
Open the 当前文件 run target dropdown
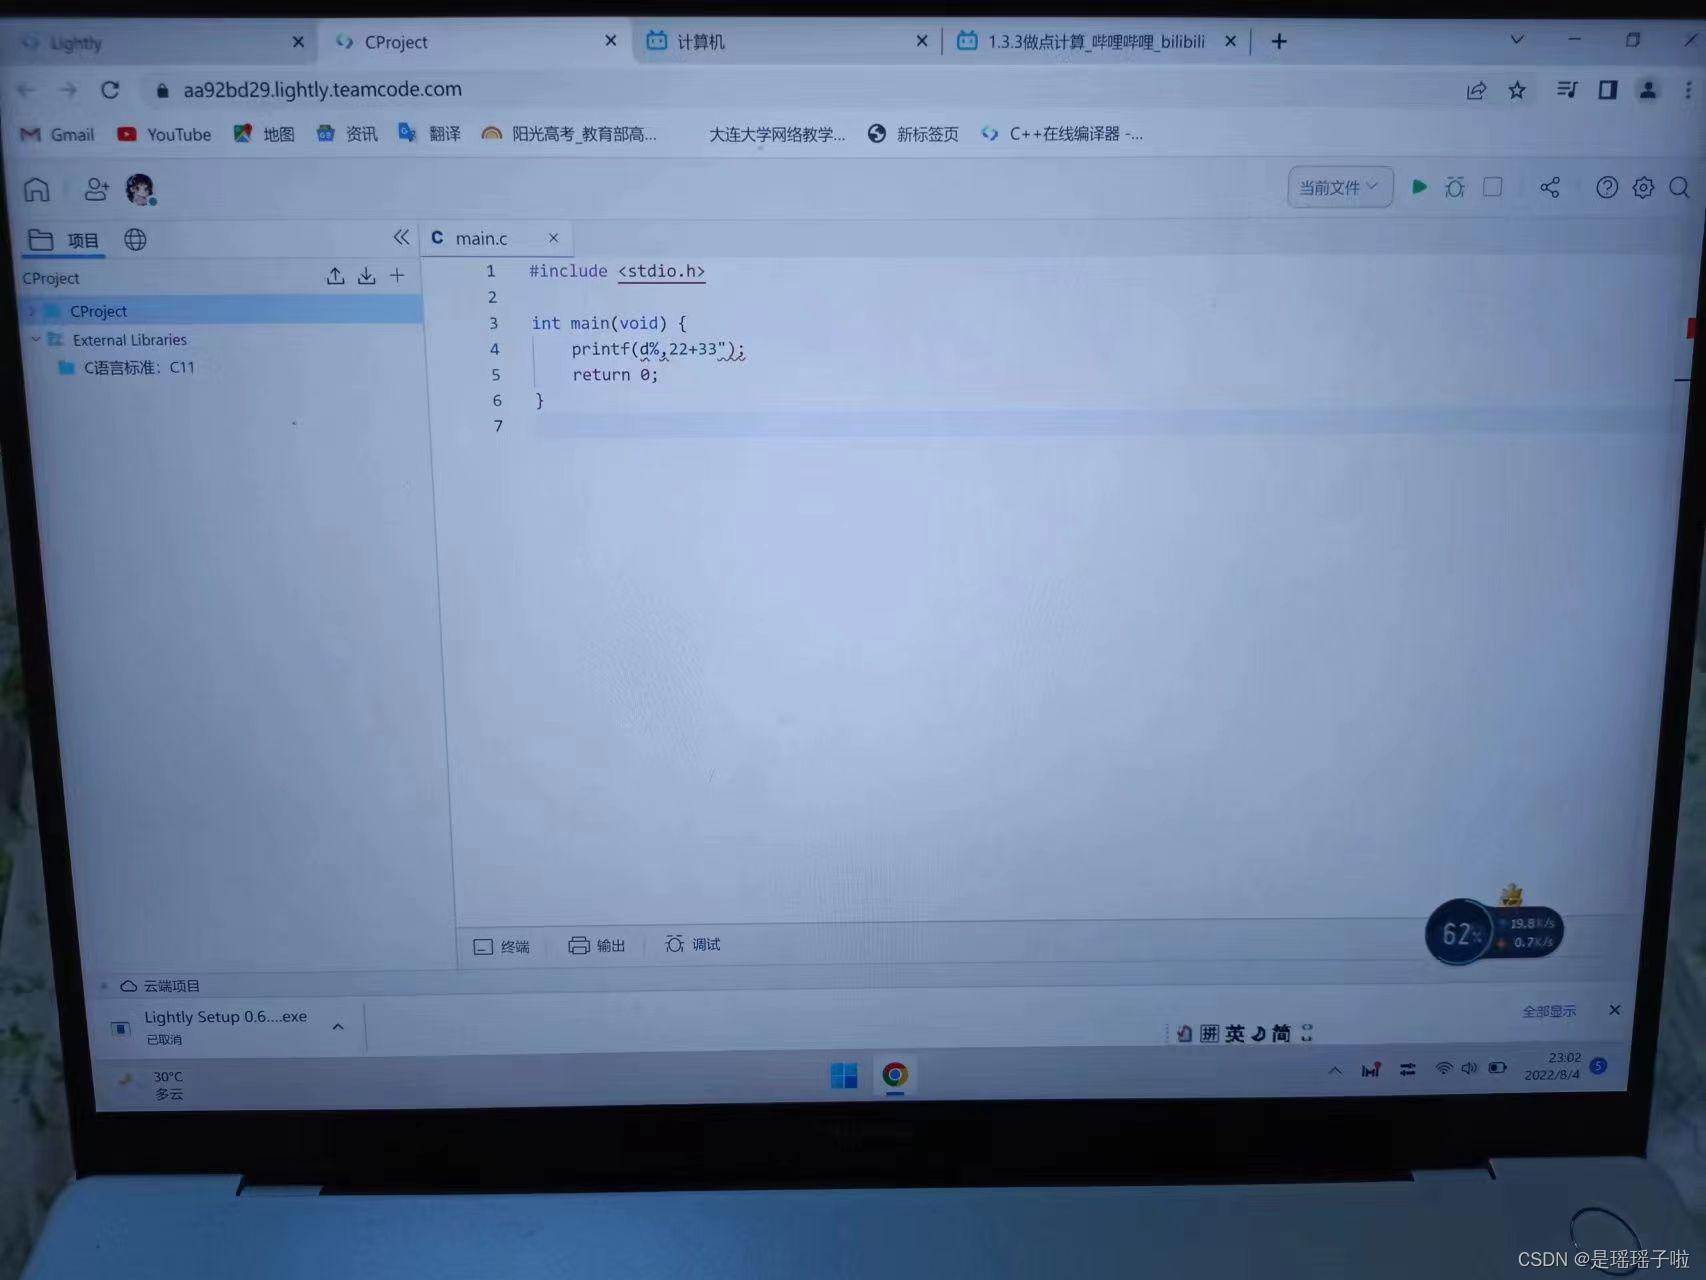[1339, 187]
